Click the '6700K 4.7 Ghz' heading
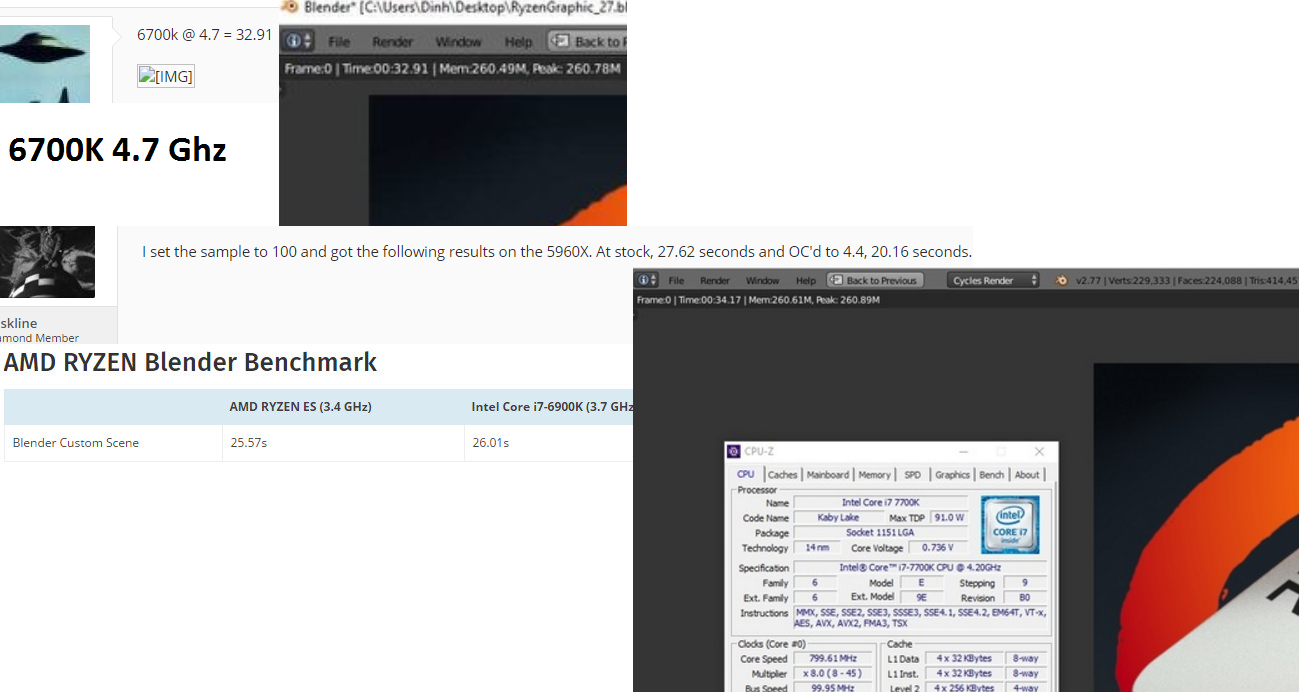 click(x=117, y=150)
